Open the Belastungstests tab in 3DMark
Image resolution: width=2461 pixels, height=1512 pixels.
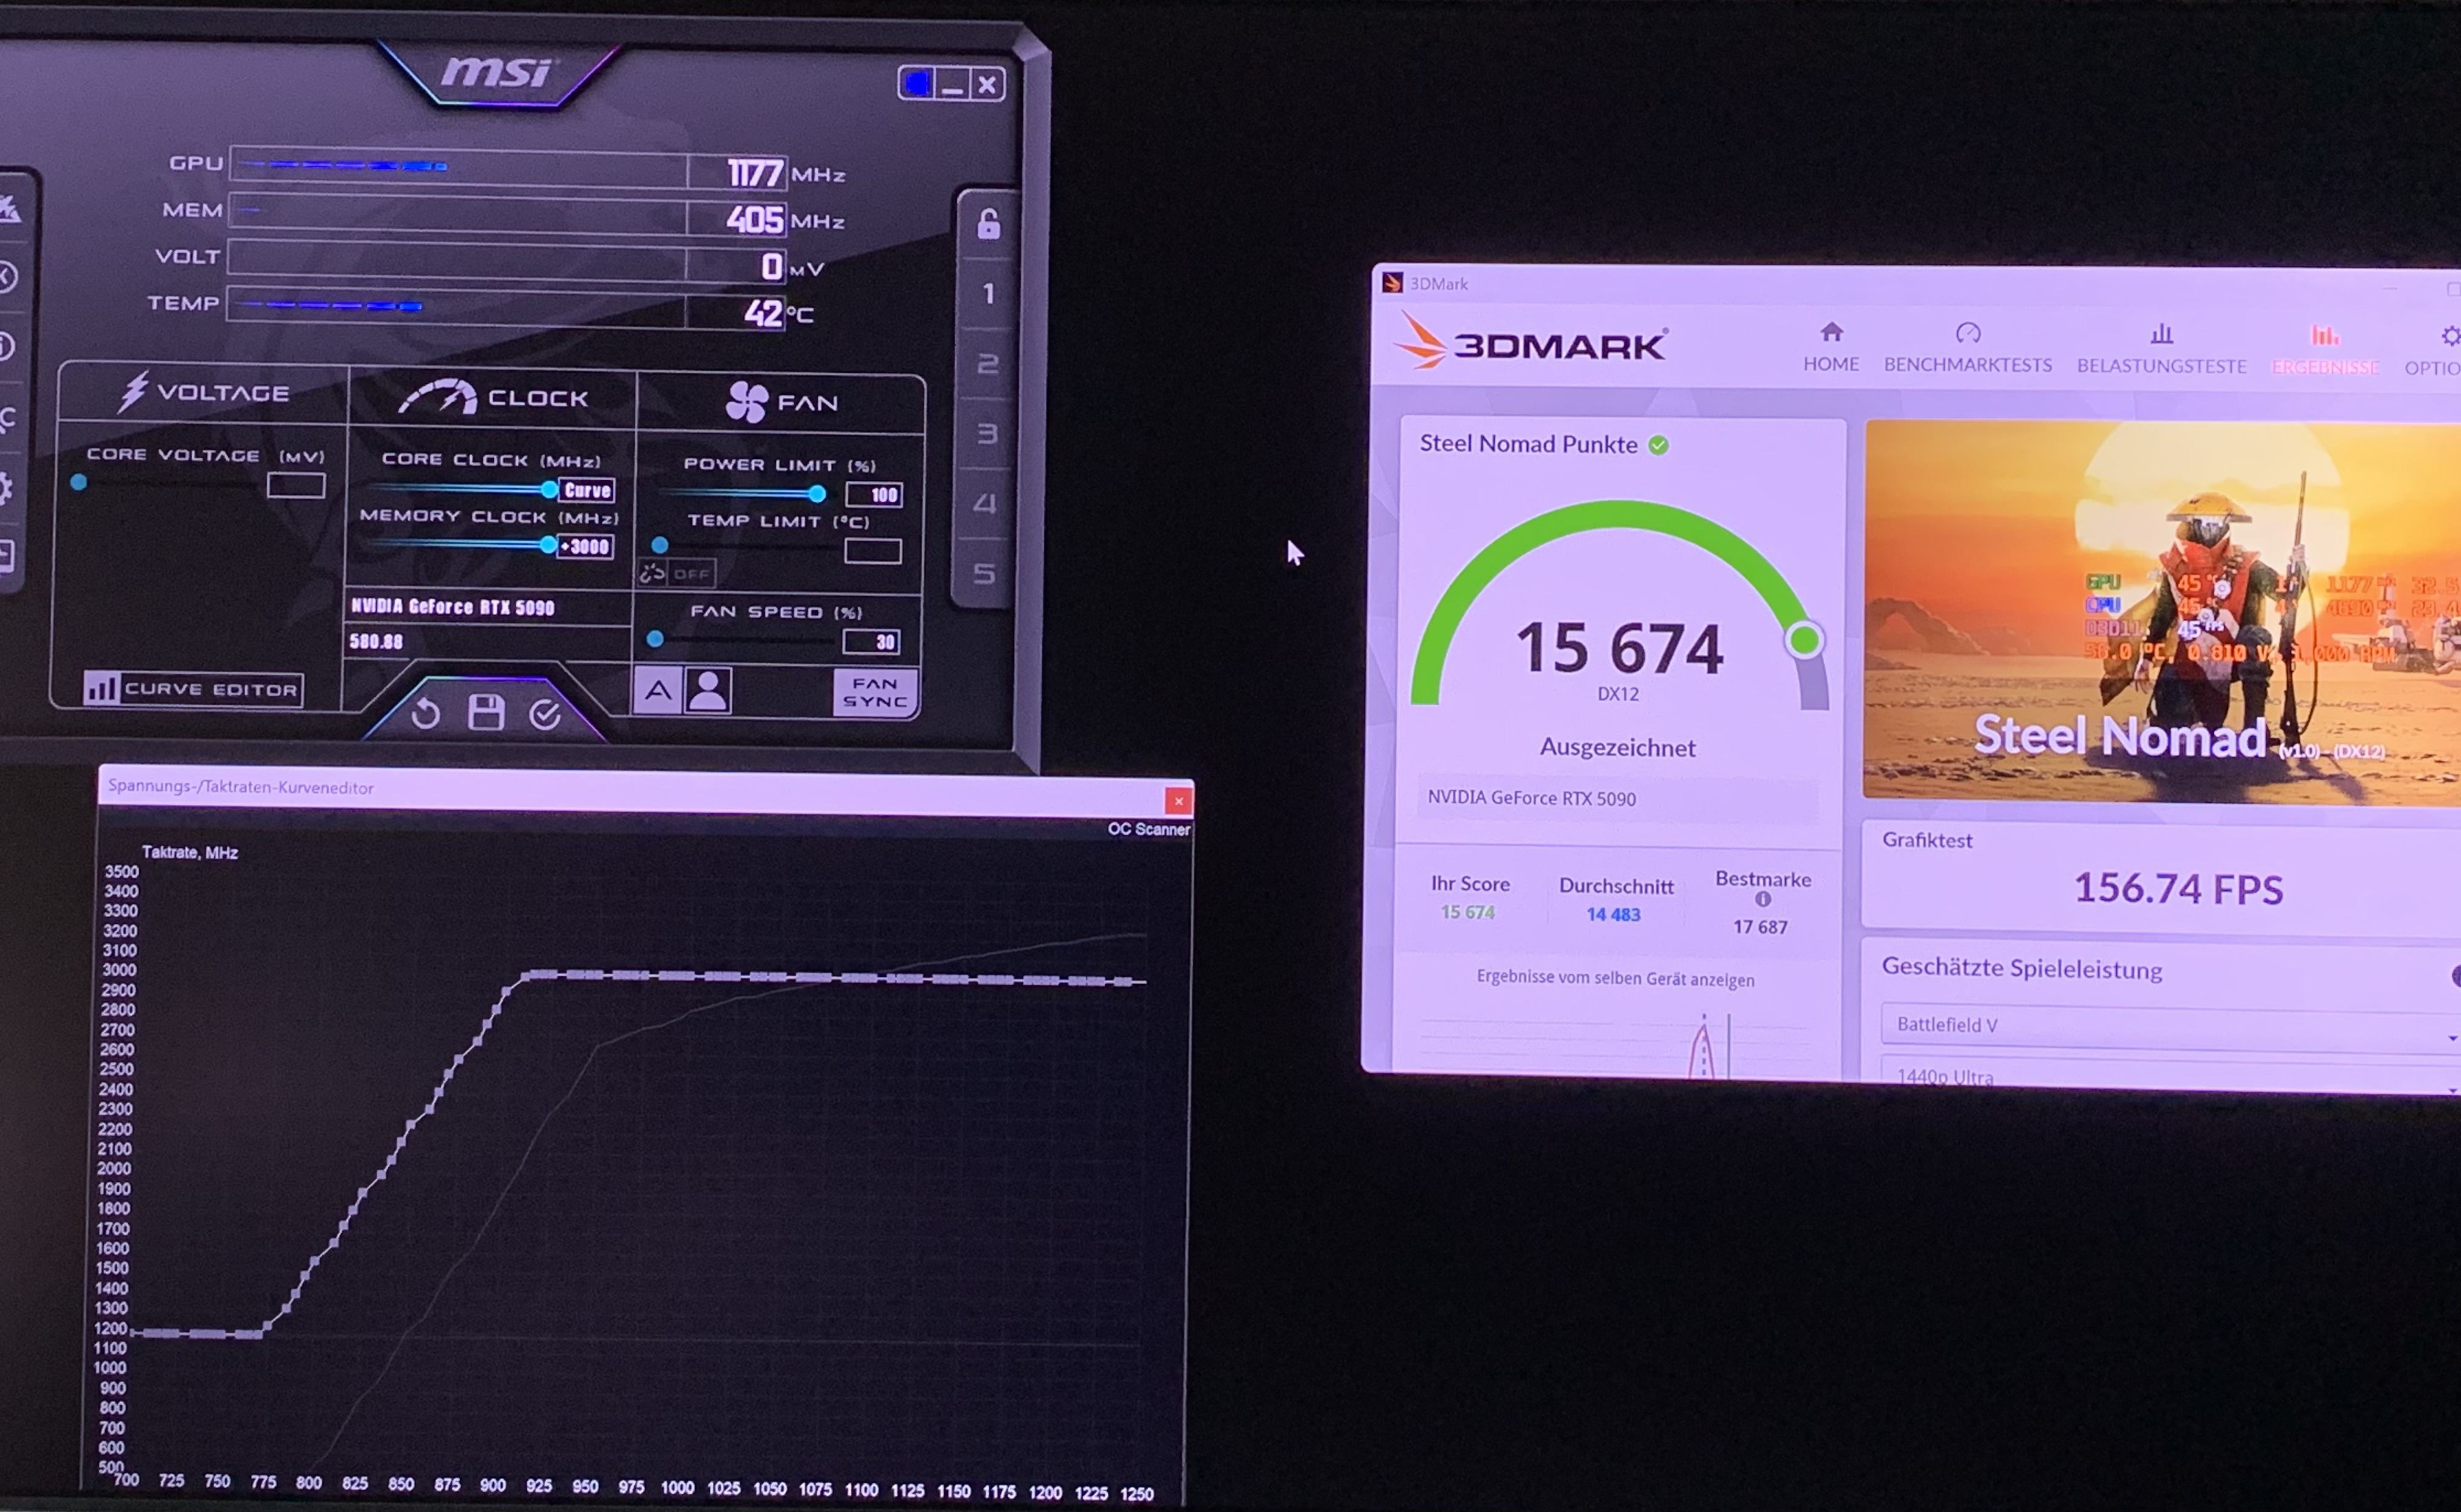click(2161, 349)
